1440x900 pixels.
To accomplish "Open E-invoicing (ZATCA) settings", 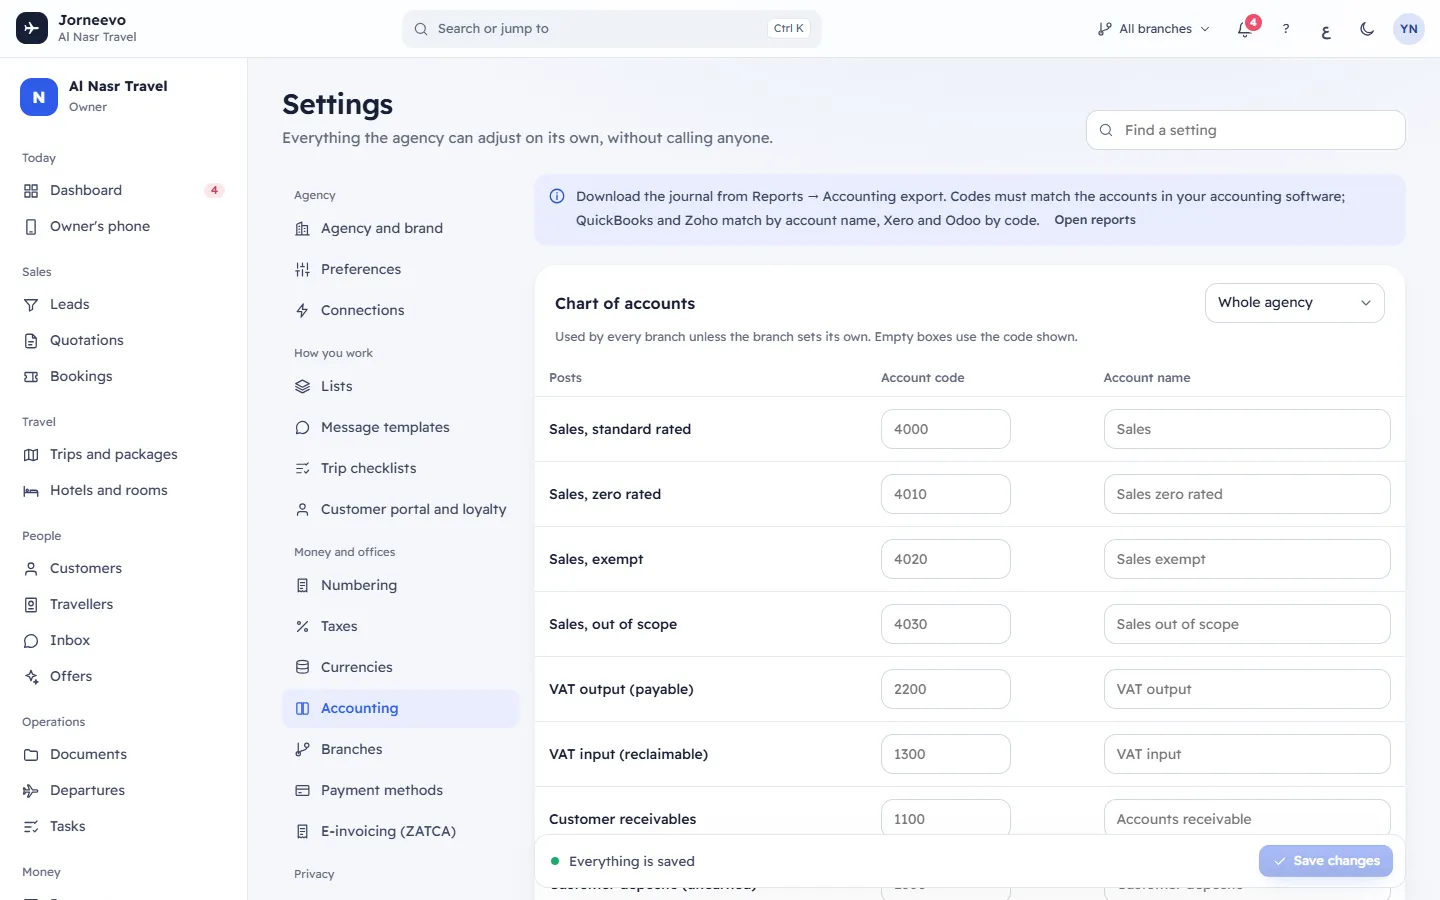I will (x=400, y=831).
